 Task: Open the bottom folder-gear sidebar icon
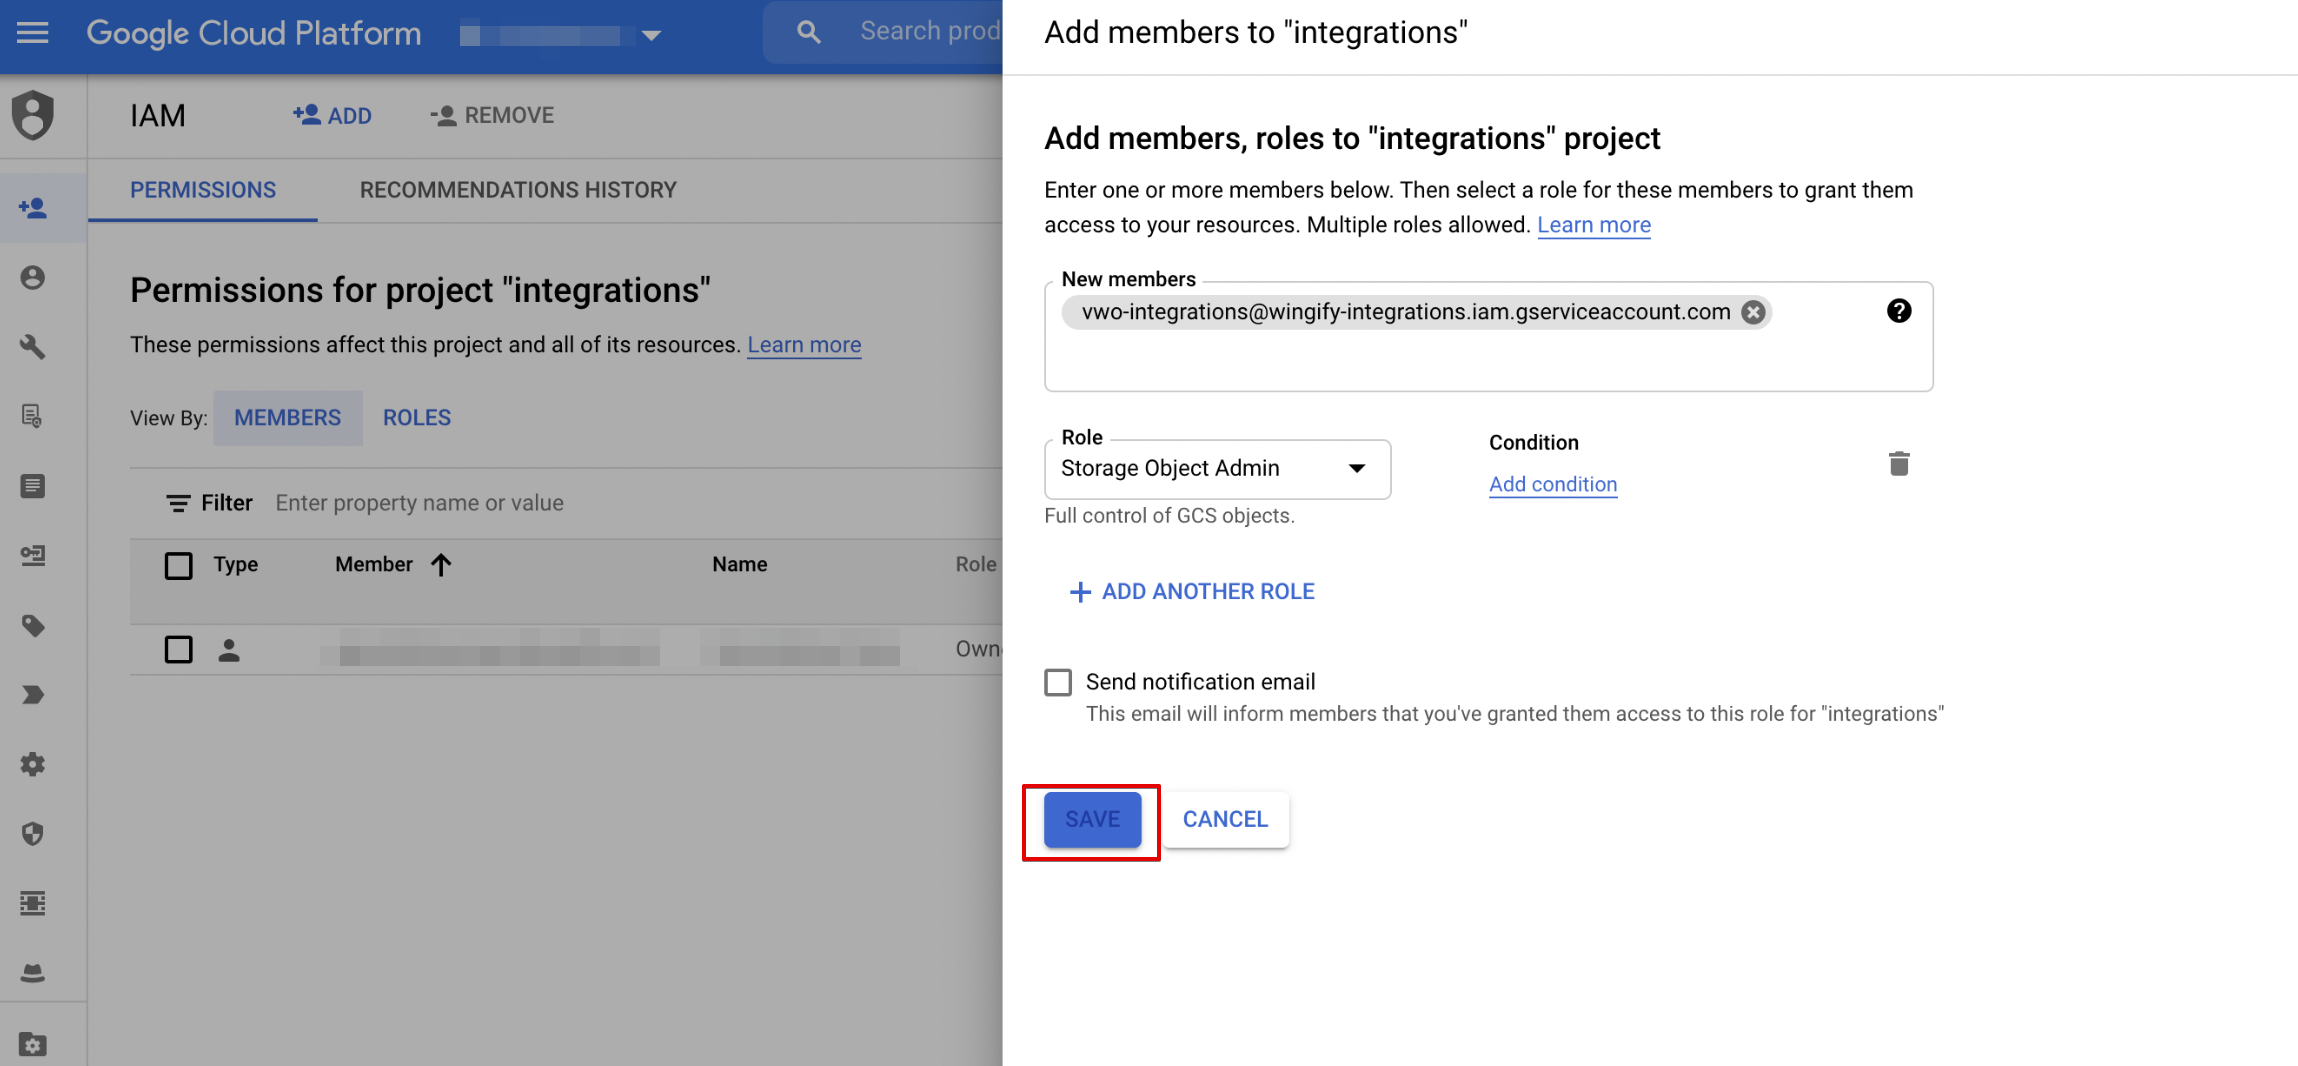pyautogui.click(x=33, y=1044)
